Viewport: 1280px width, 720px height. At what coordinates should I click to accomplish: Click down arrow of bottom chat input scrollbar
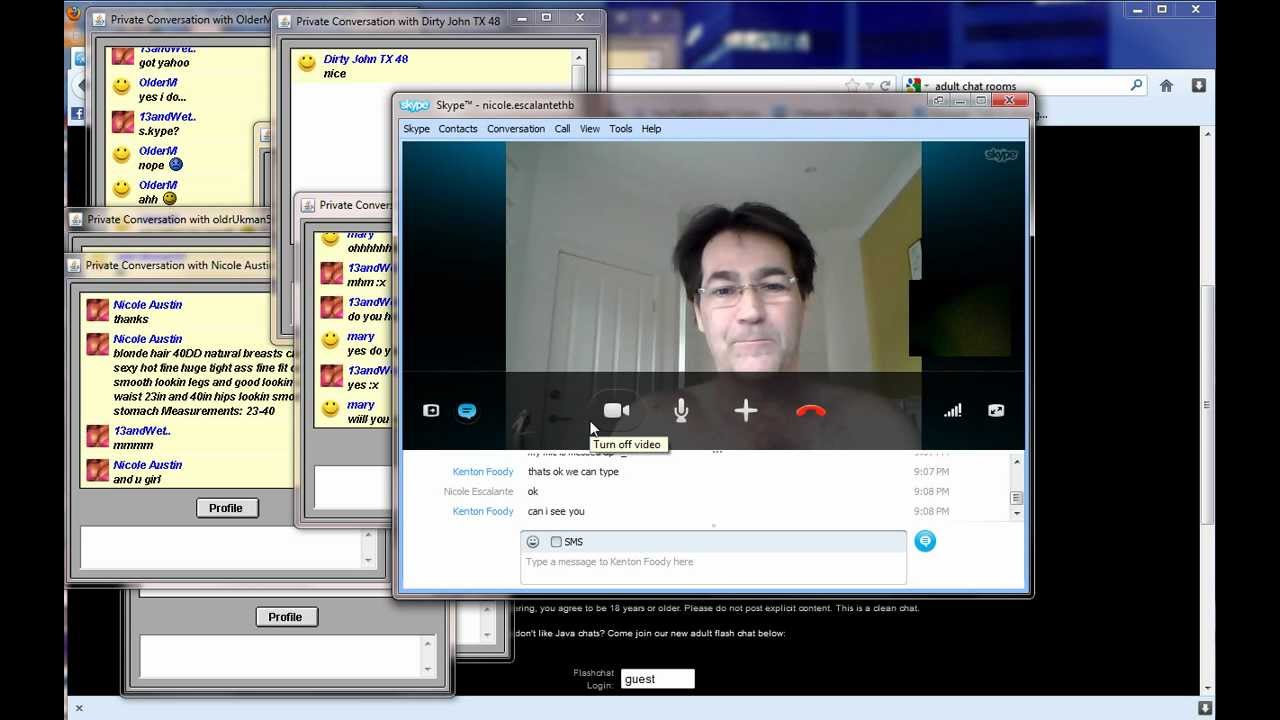428,669
